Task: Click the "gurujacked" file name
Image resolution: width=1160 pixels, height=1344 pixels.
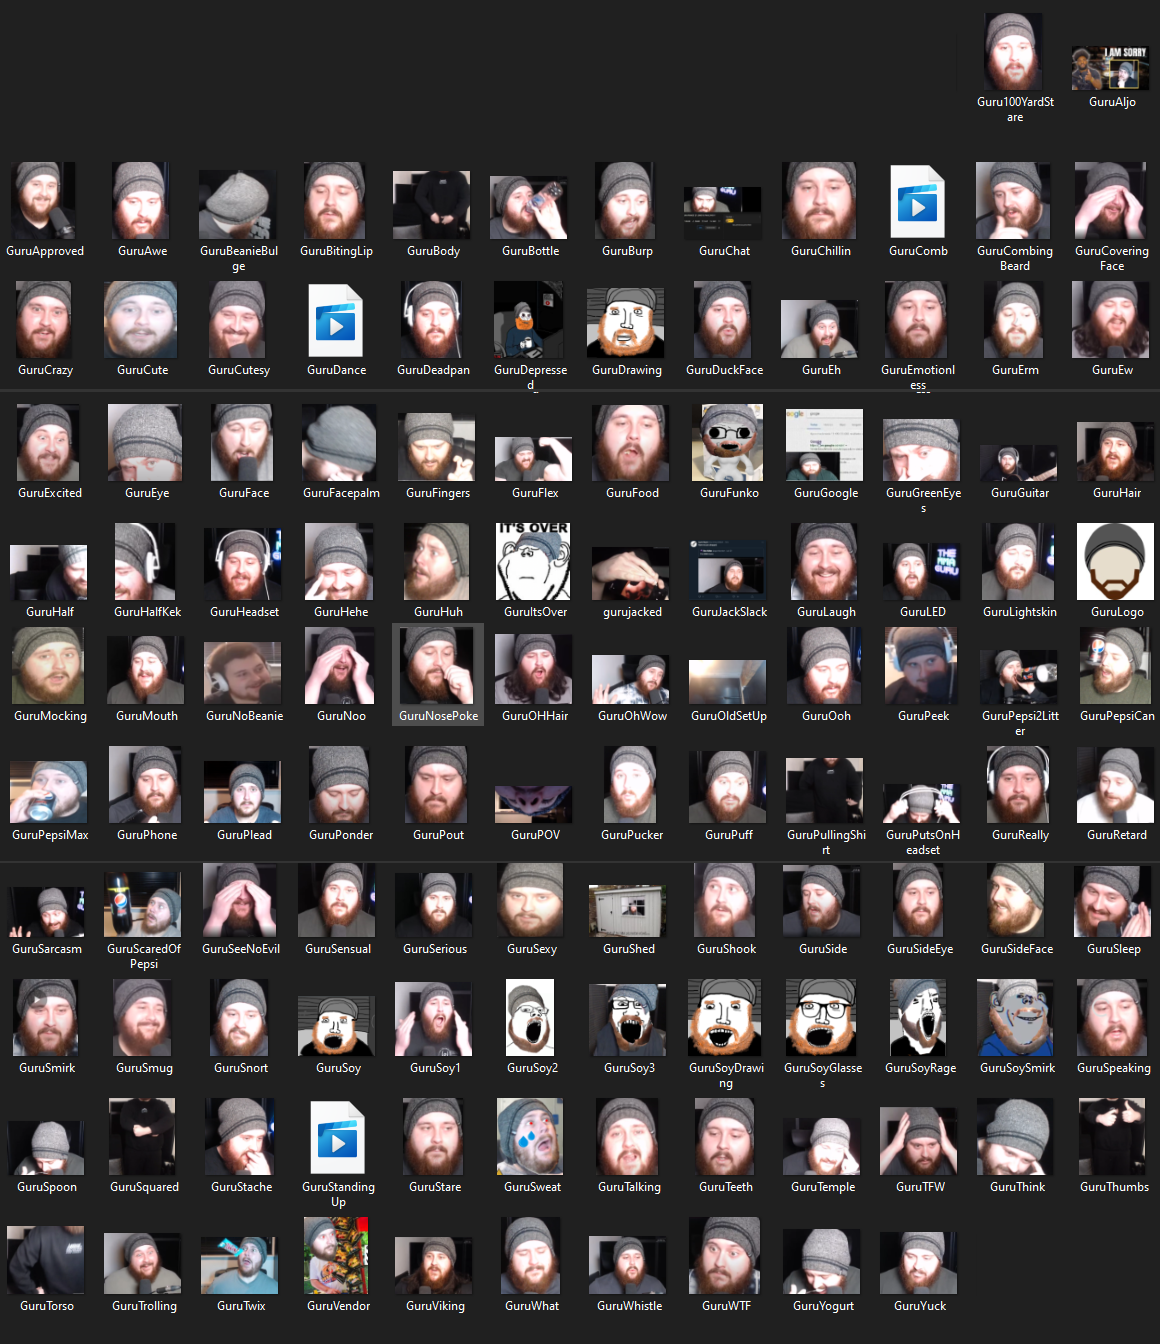Action: pos(630,613)
